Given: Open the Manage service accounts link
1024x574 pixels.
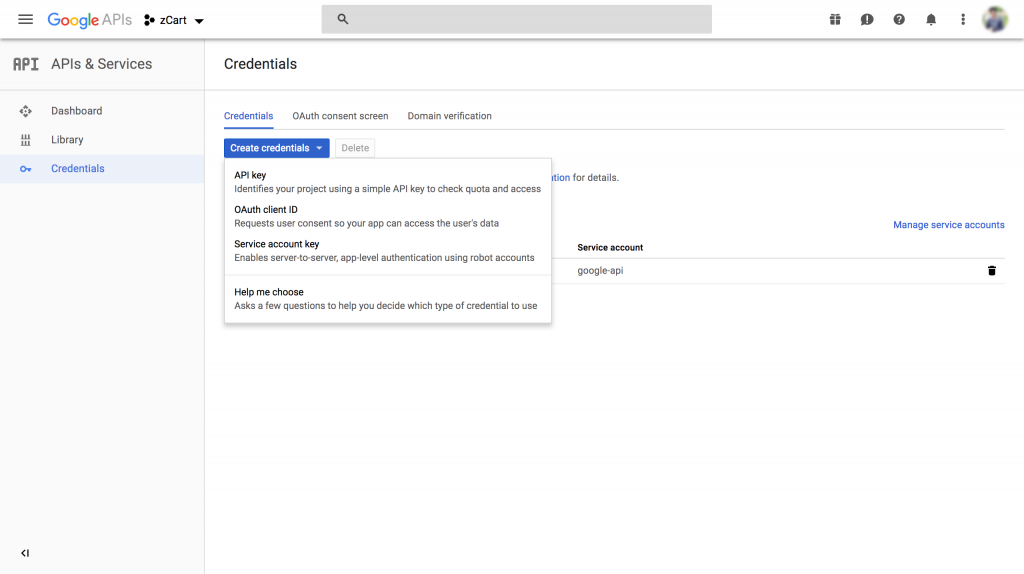Looking at the screenshot, I should [x=948, y=225].
